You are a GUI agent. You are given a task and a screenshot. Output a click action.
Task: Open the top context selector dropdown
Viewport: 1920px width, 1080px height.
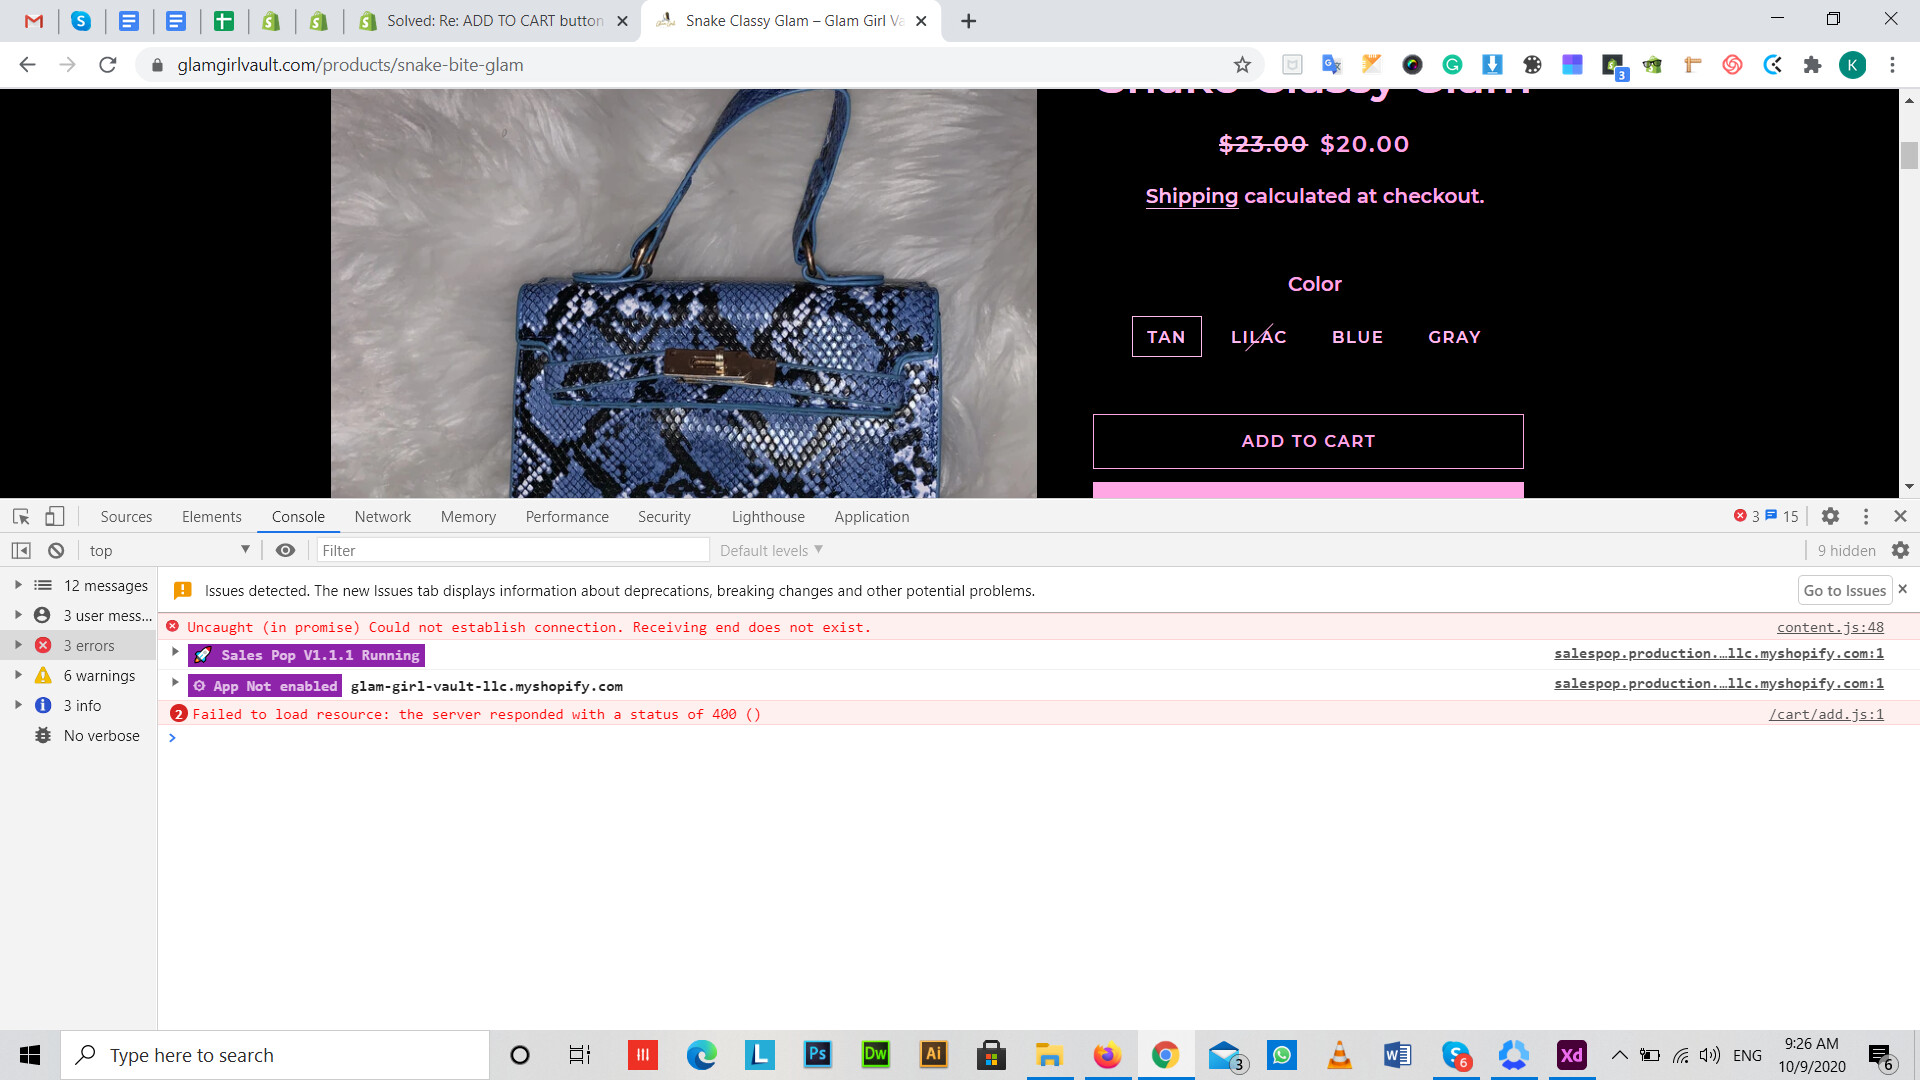pos(168,551)
